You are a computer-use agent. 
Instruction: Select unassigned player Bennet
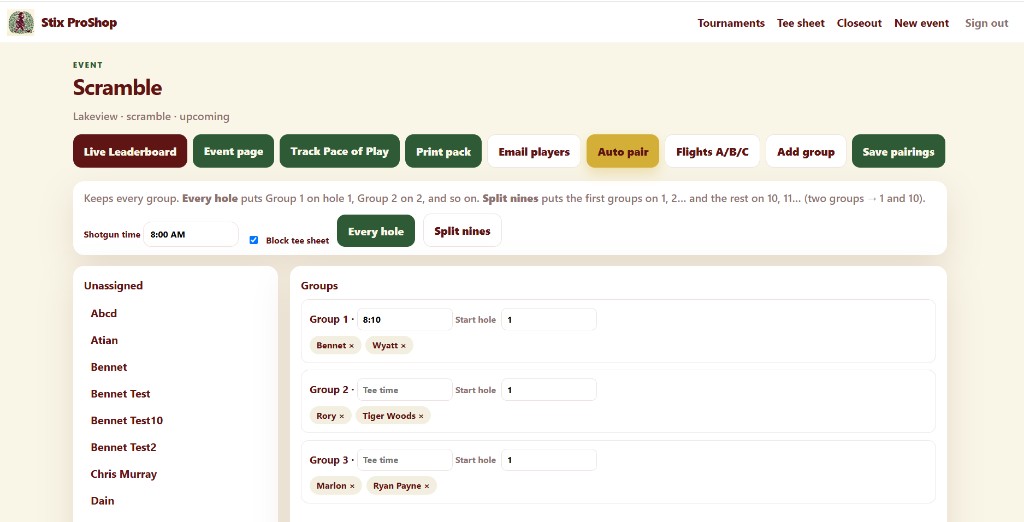(x=109, y=367)
